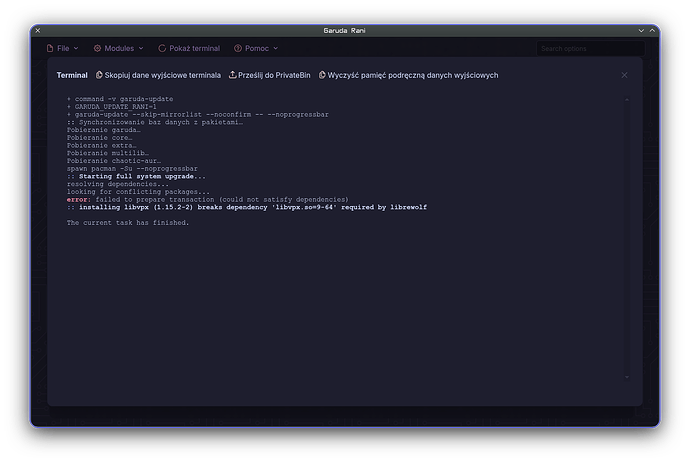
Task: Click the upload icon before Prześlij
Action: tap(233, 75)
